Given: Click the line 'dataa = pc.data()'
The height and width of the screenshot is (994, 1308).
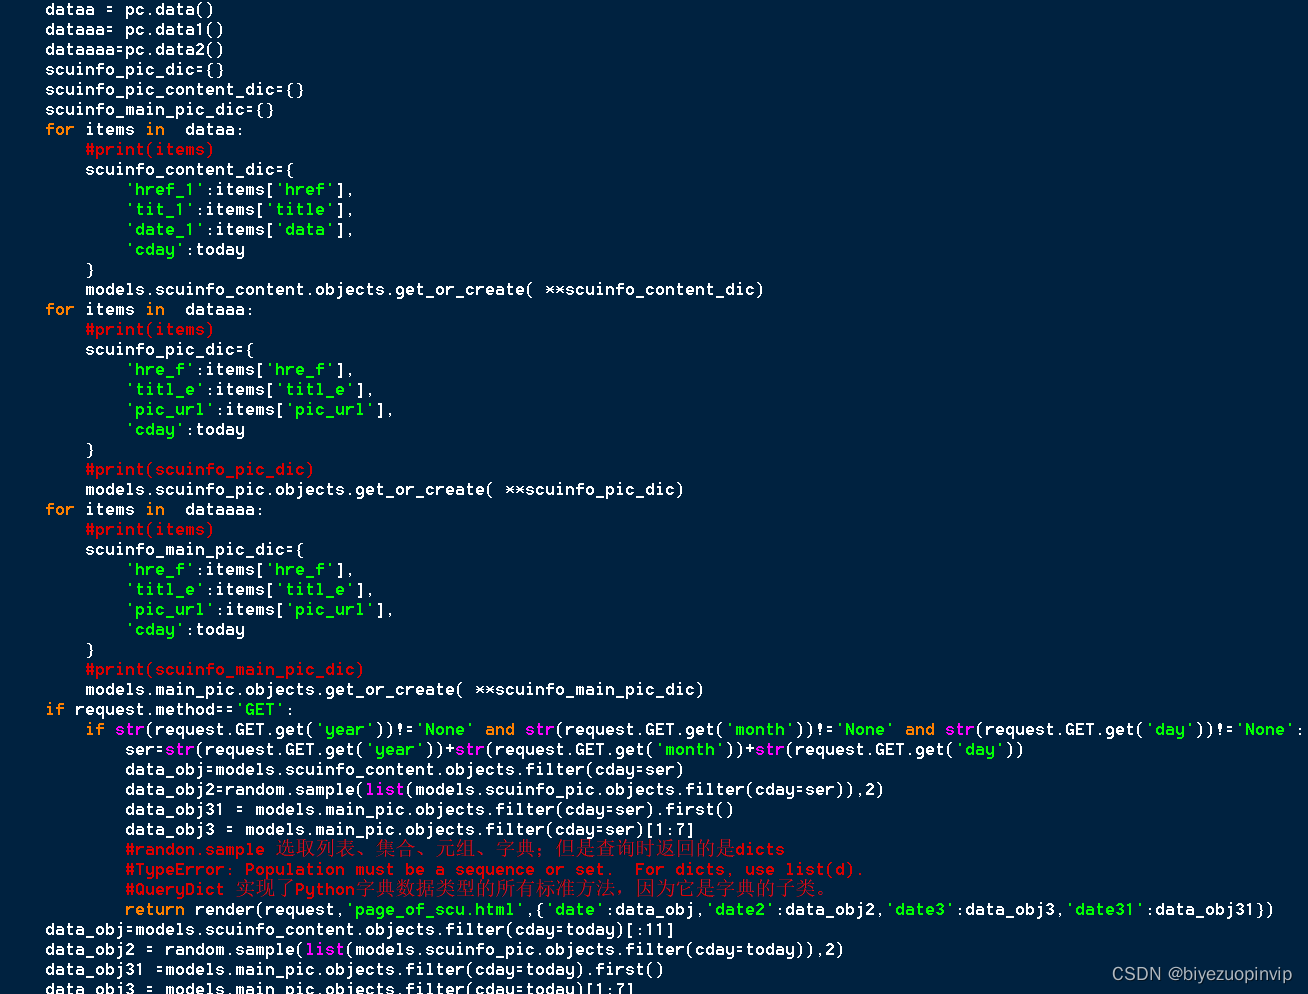Looking at the screenshot, I should pyautogui.click(x=130, y=10).
